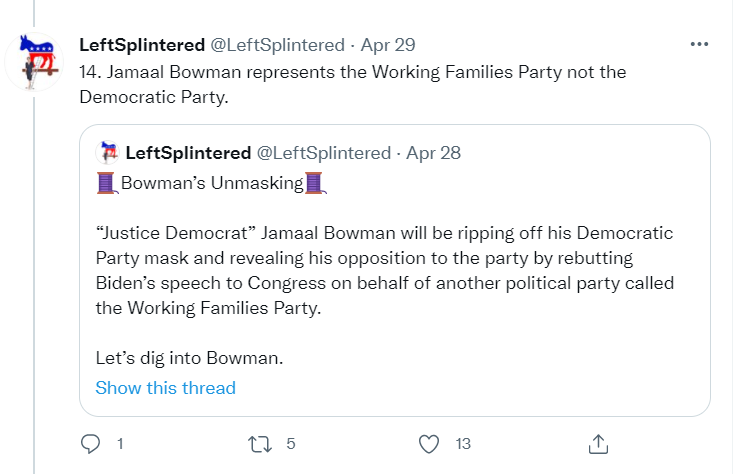Open the LeftSplintered display name profile link

tap(140, 45)
